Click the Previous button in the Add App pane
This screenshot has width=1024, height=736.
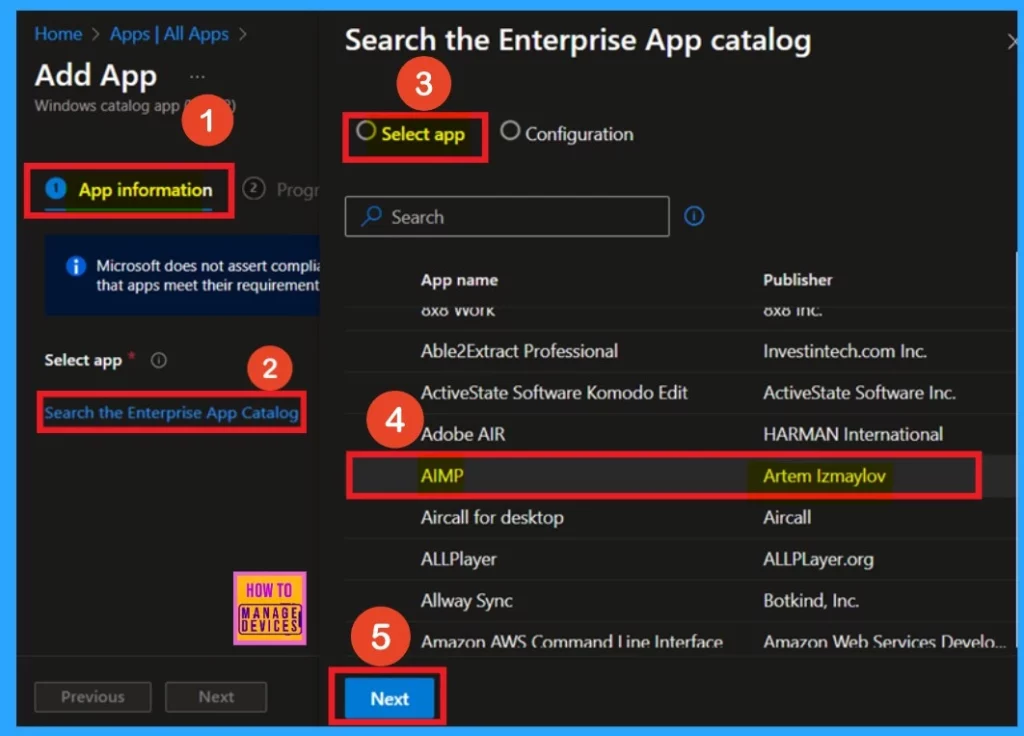tap(93, 697)
